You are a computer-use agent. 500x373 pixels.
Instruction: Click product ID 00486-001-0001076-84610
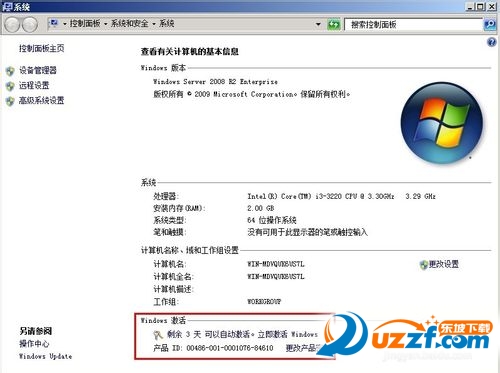click(x=230, y=348)
